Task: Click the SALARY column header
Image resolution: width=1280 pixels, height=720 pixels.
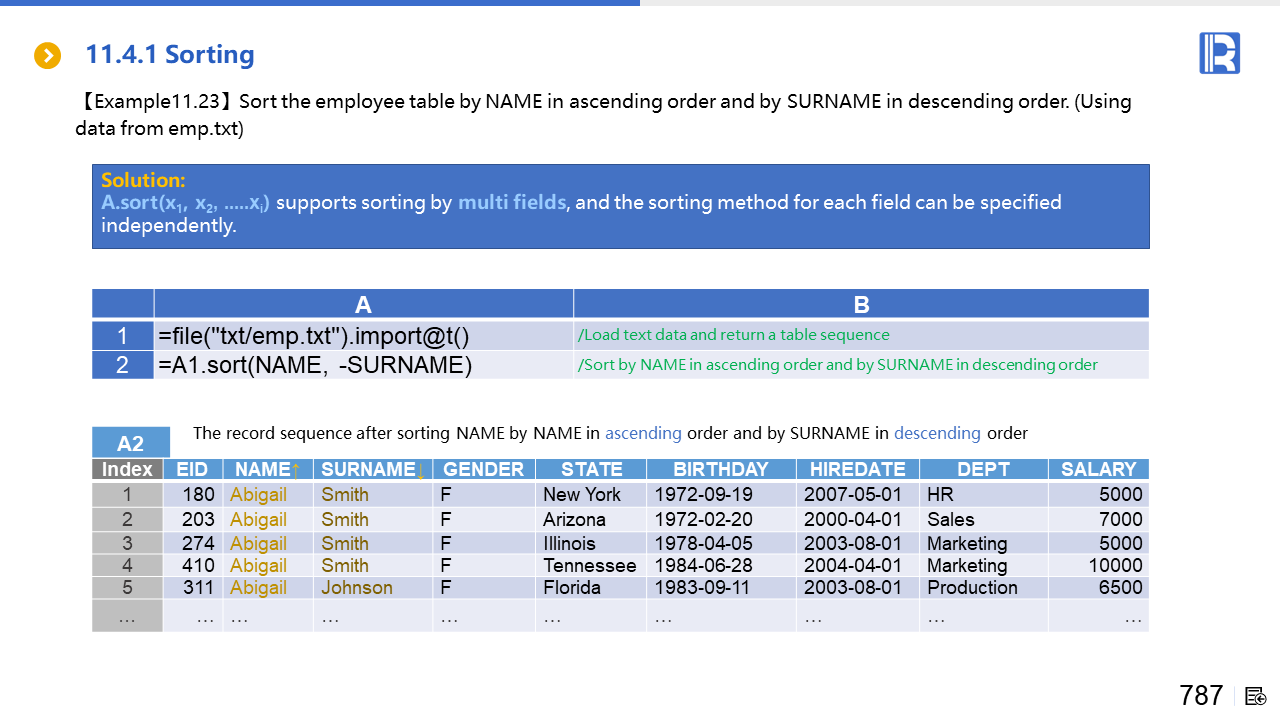Action: 1098,469
